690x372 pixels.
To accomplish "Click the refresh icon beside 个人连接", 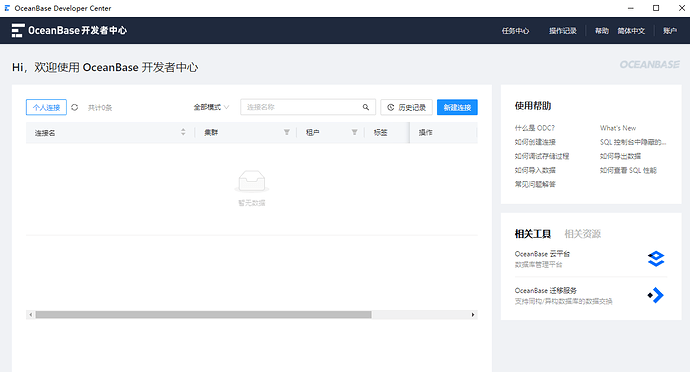I will click(74, 107).
